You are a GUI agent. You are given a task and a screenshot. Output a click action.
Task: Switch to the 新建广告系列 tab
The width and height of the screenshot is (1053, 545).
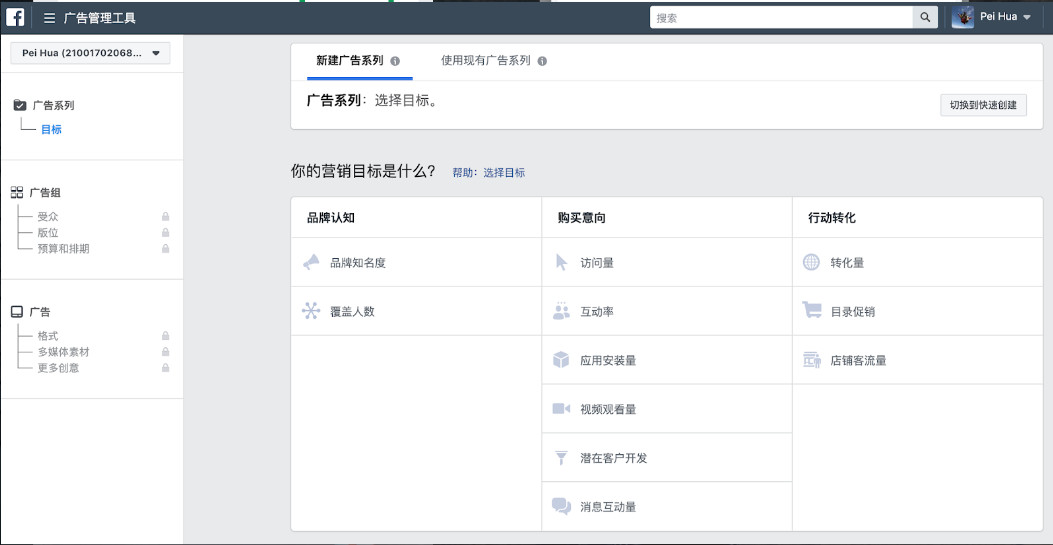coord(350,61)
